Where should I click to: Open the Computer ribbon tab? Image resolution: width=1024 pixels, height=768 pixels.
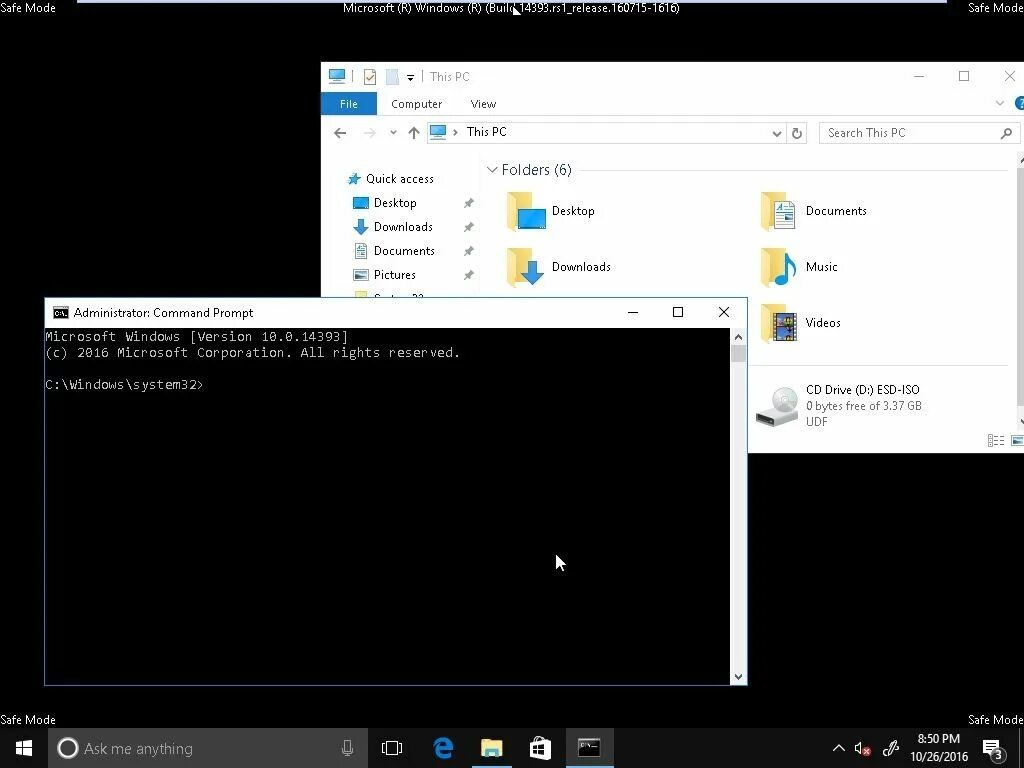click(416, 104)
